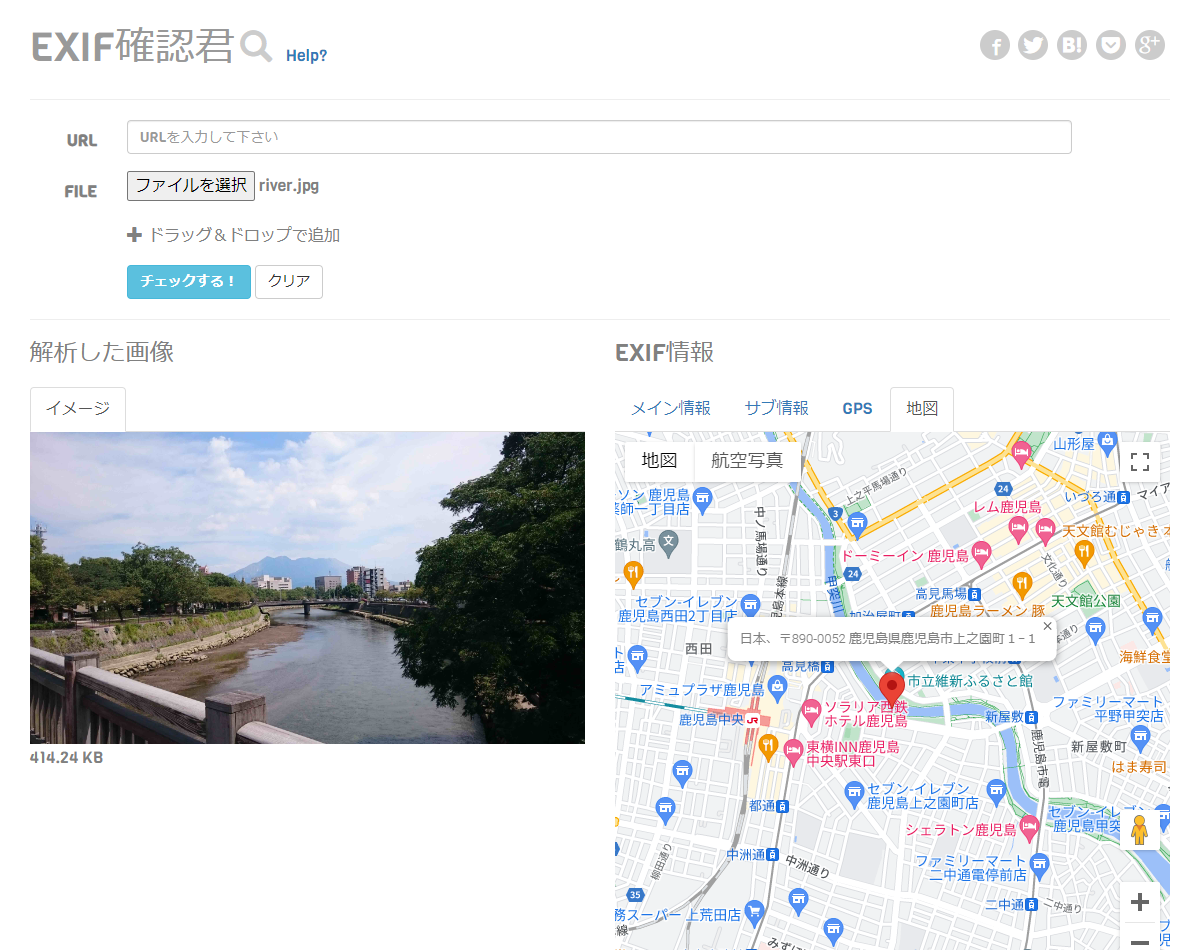Click the レム鹿児島 hotel marker
Image resolution: width=1197 pixels, height=950 pixels.
tap(1018, 528)
